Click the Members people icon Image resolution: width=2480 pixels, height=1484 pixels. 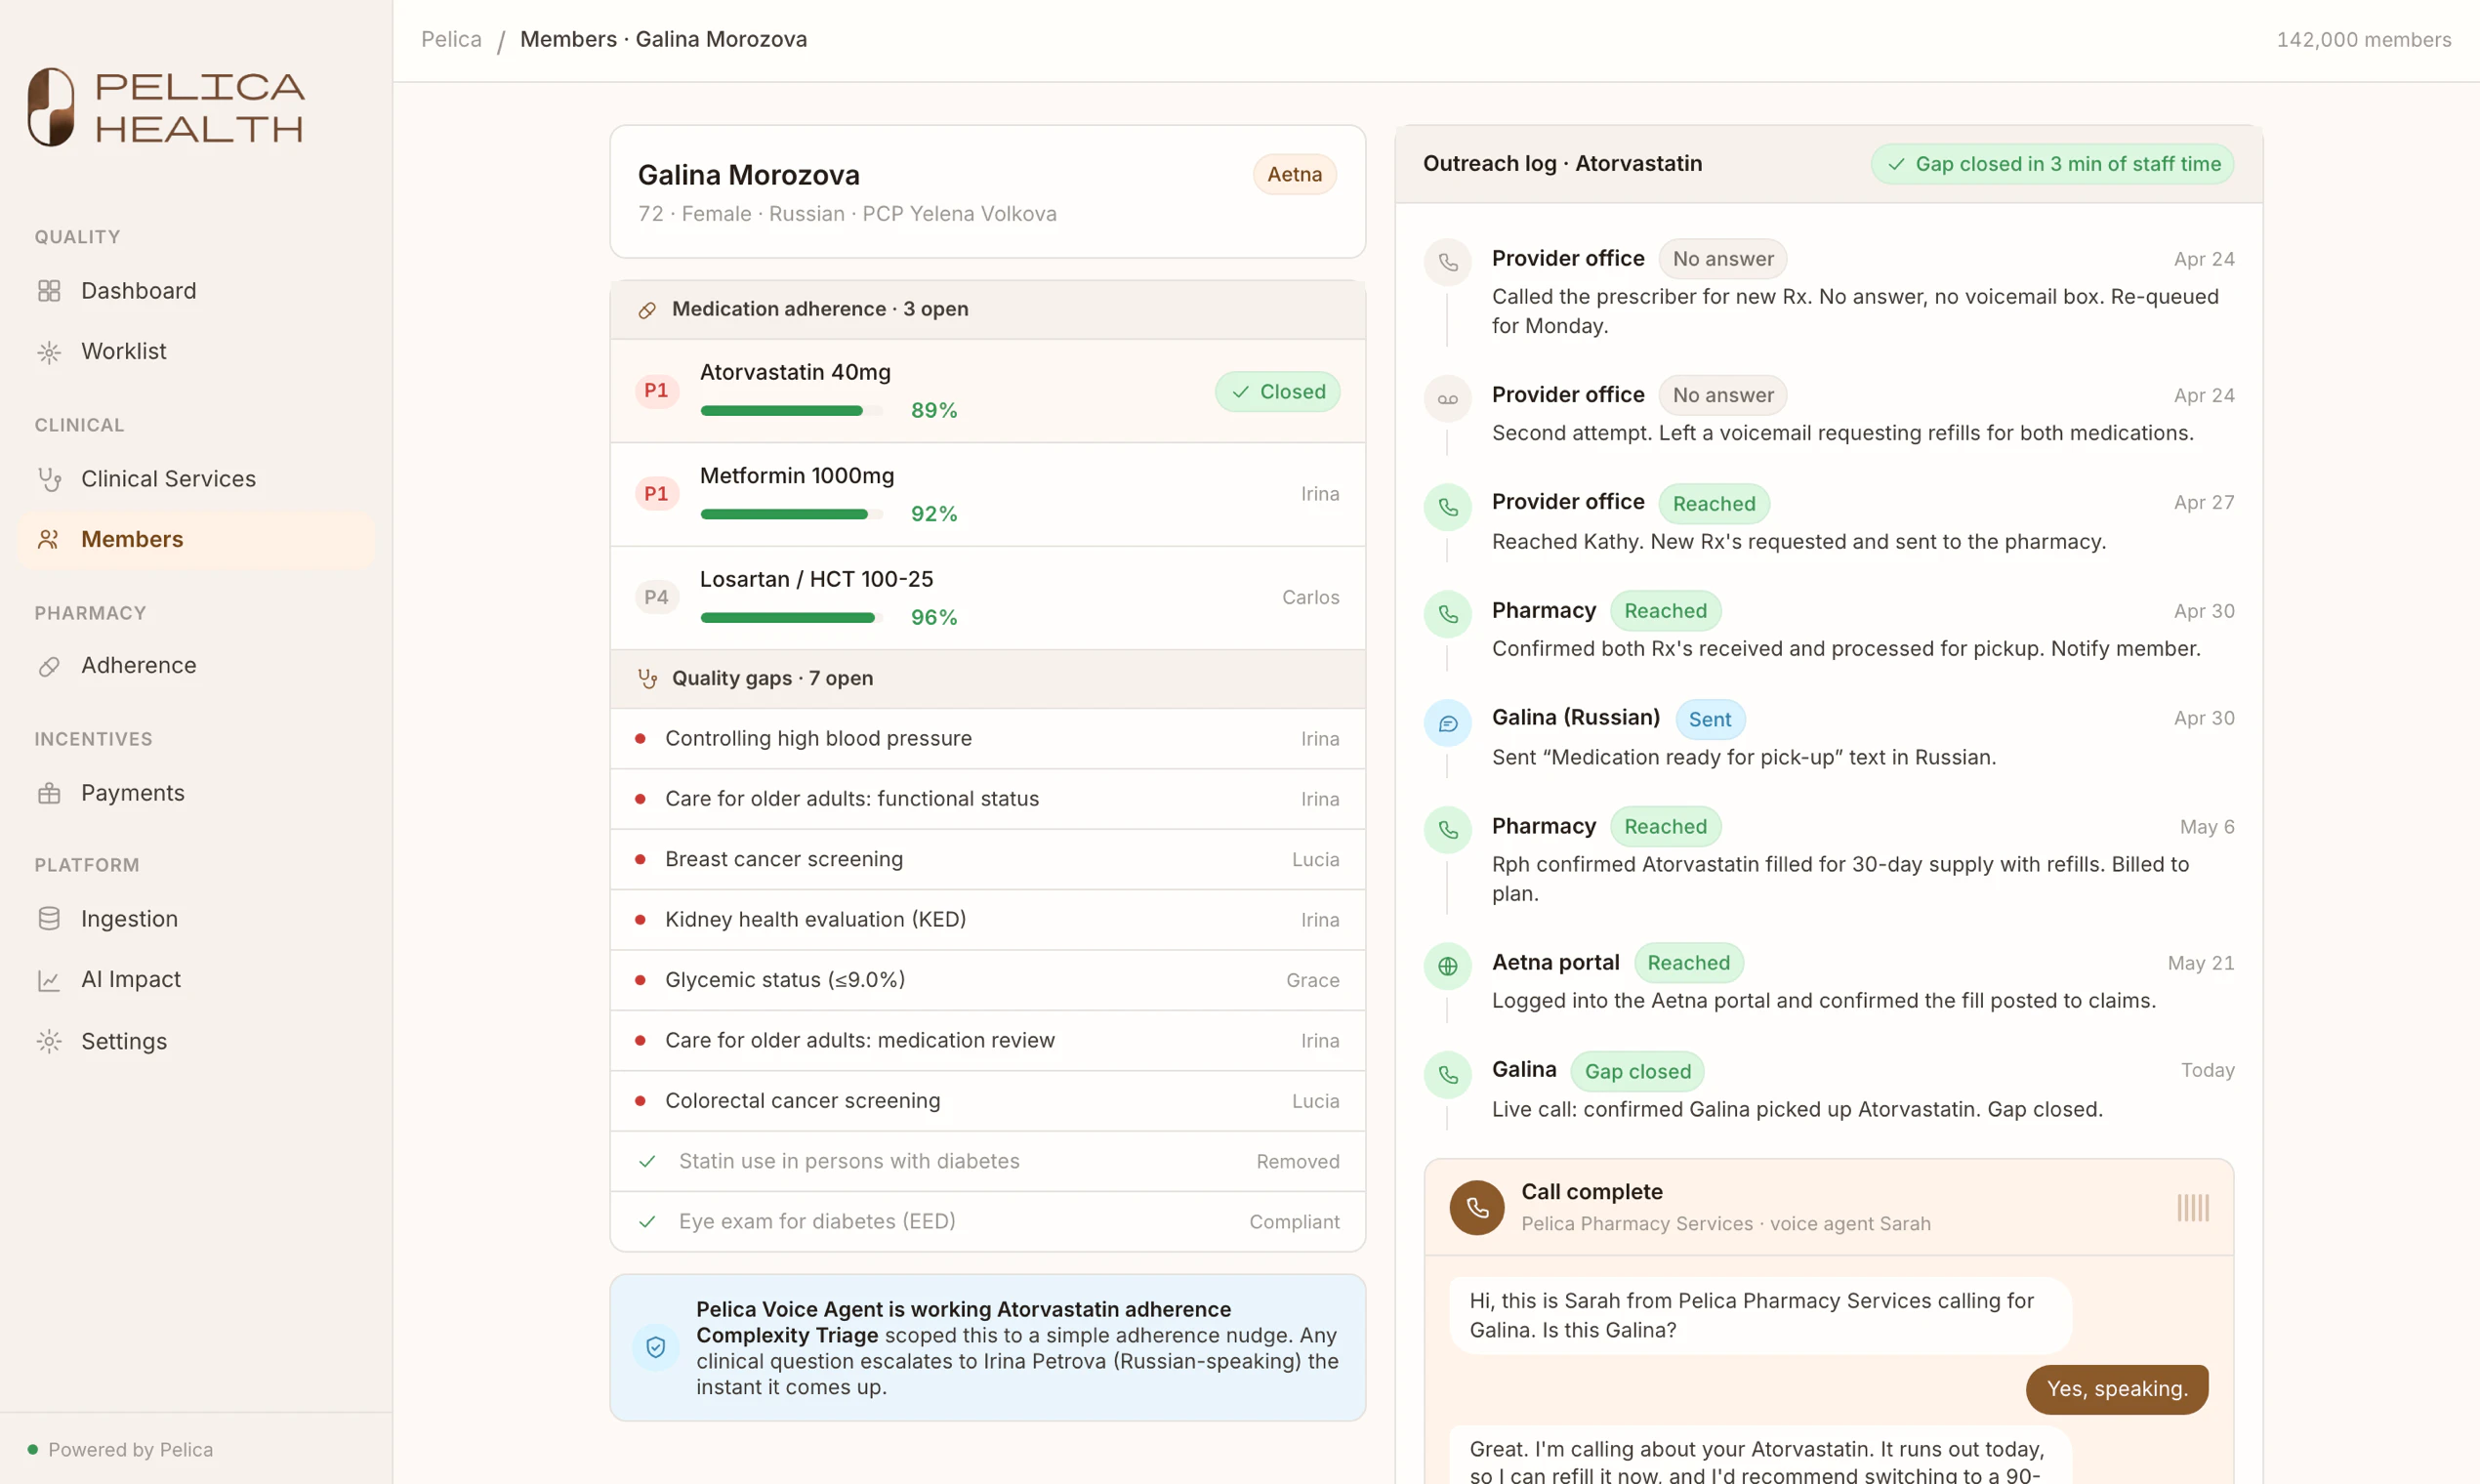[49, 540]
